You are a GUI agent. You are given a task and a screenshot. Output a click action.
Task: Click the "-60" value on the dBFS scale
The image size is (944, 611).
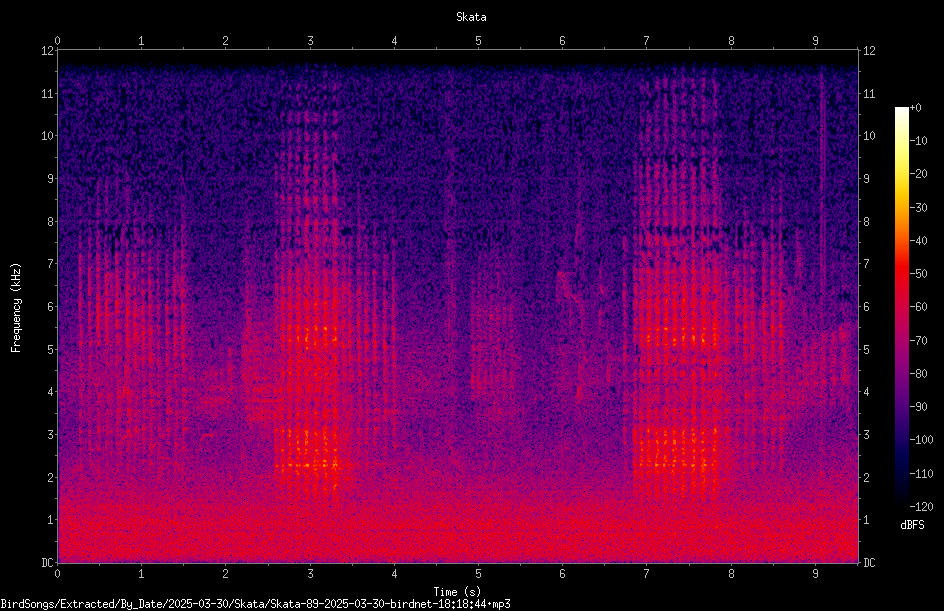tap(918, 307)
